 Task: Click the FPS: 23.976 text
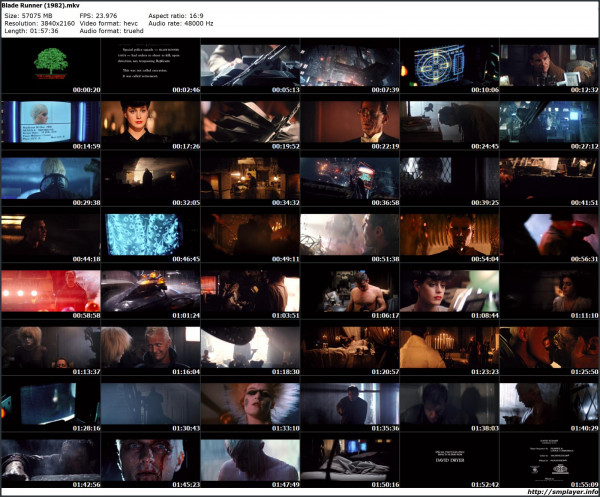98,16
